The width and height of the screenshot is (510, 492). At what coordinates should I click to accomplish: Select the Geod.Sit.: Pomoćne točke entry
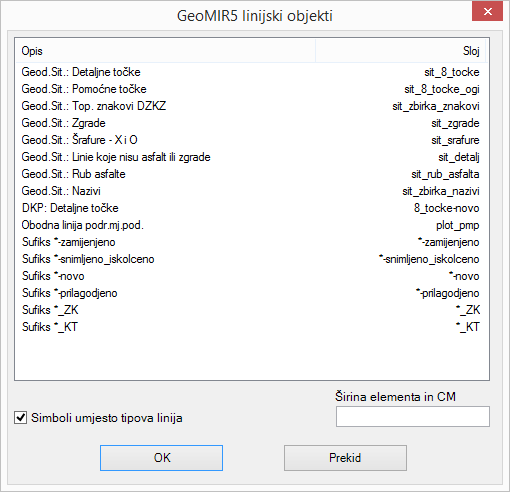(251, 89)
